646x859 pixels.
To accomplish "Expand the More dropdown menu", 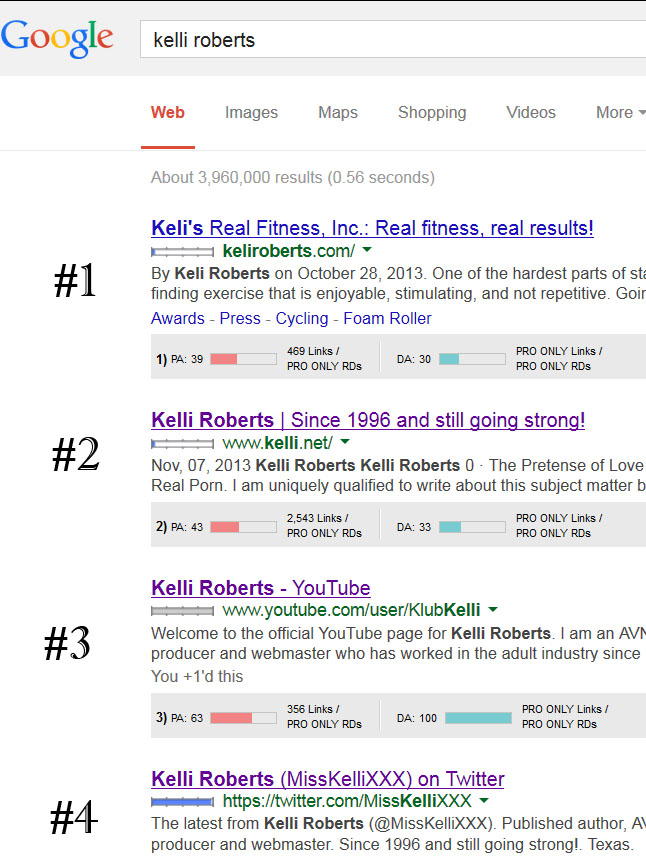I will (620, 112).
